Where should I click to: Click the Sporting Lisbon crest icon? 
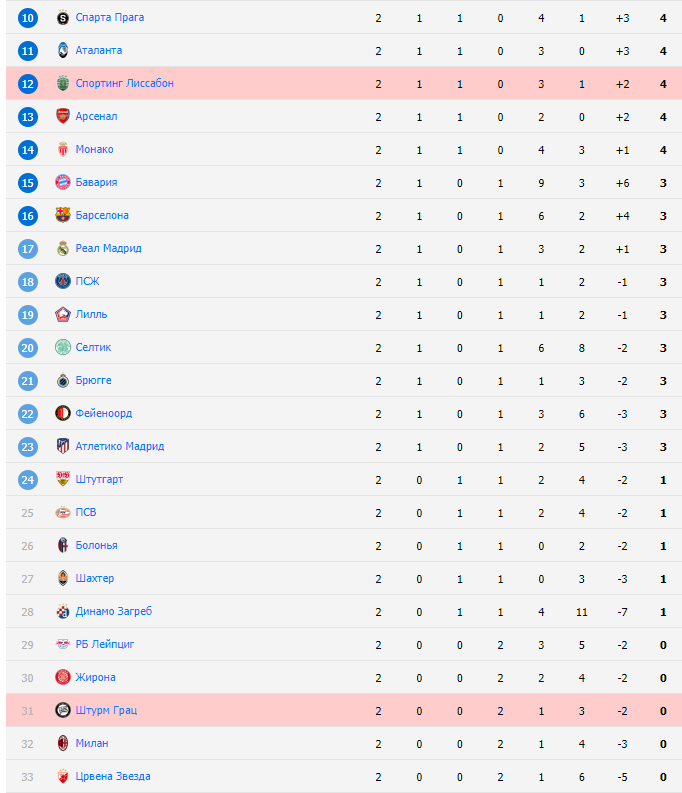click(63, 84)
